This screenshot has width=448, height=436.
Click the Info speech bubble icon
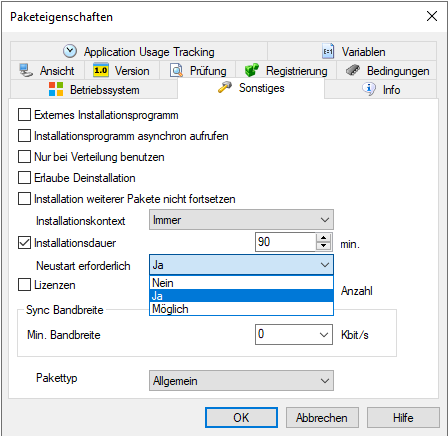point(369,89)
